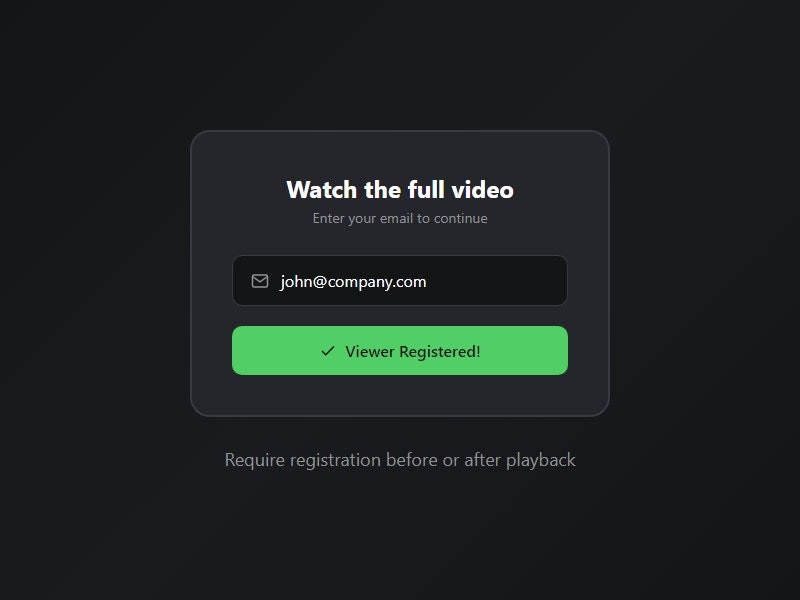This screenshot has width=800, height=600.
Task: Click the 'Require registration before or after playback' caption
Action: [400, 460]
